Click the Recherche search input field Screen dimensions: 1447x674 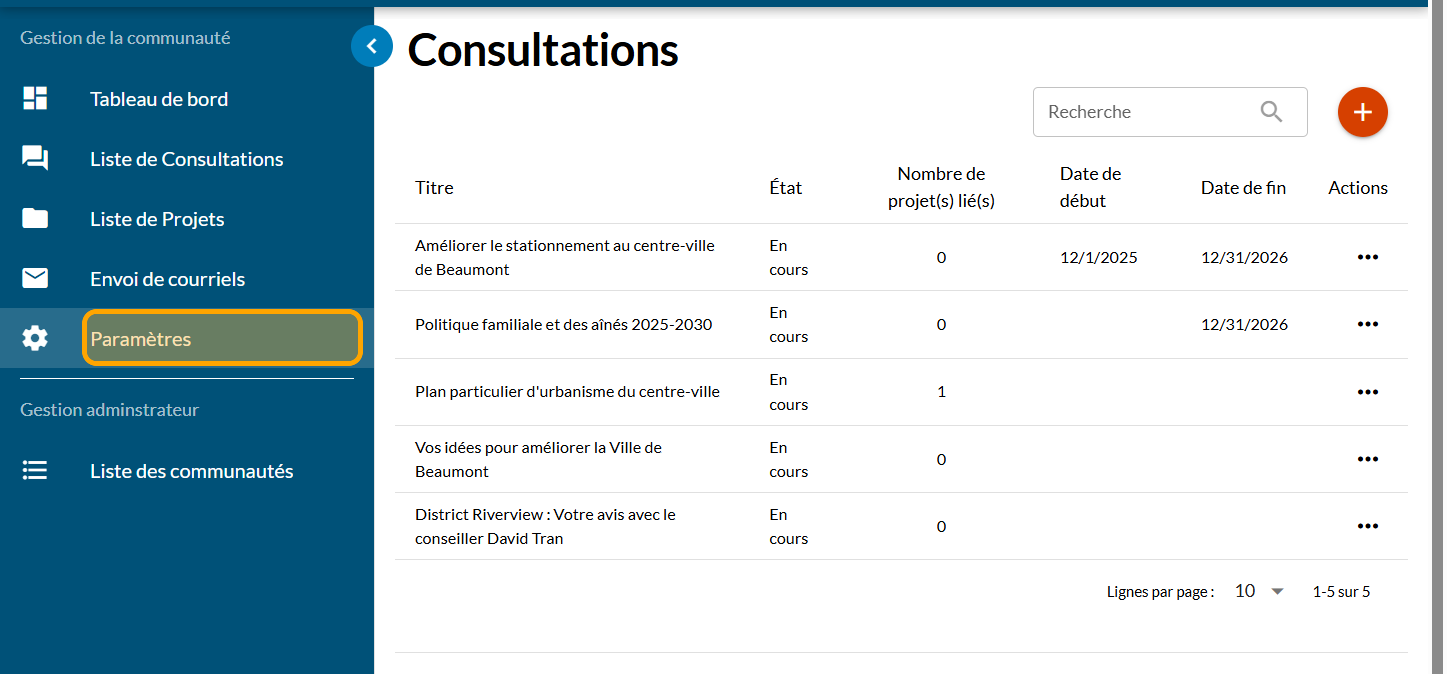(1145, 112)
